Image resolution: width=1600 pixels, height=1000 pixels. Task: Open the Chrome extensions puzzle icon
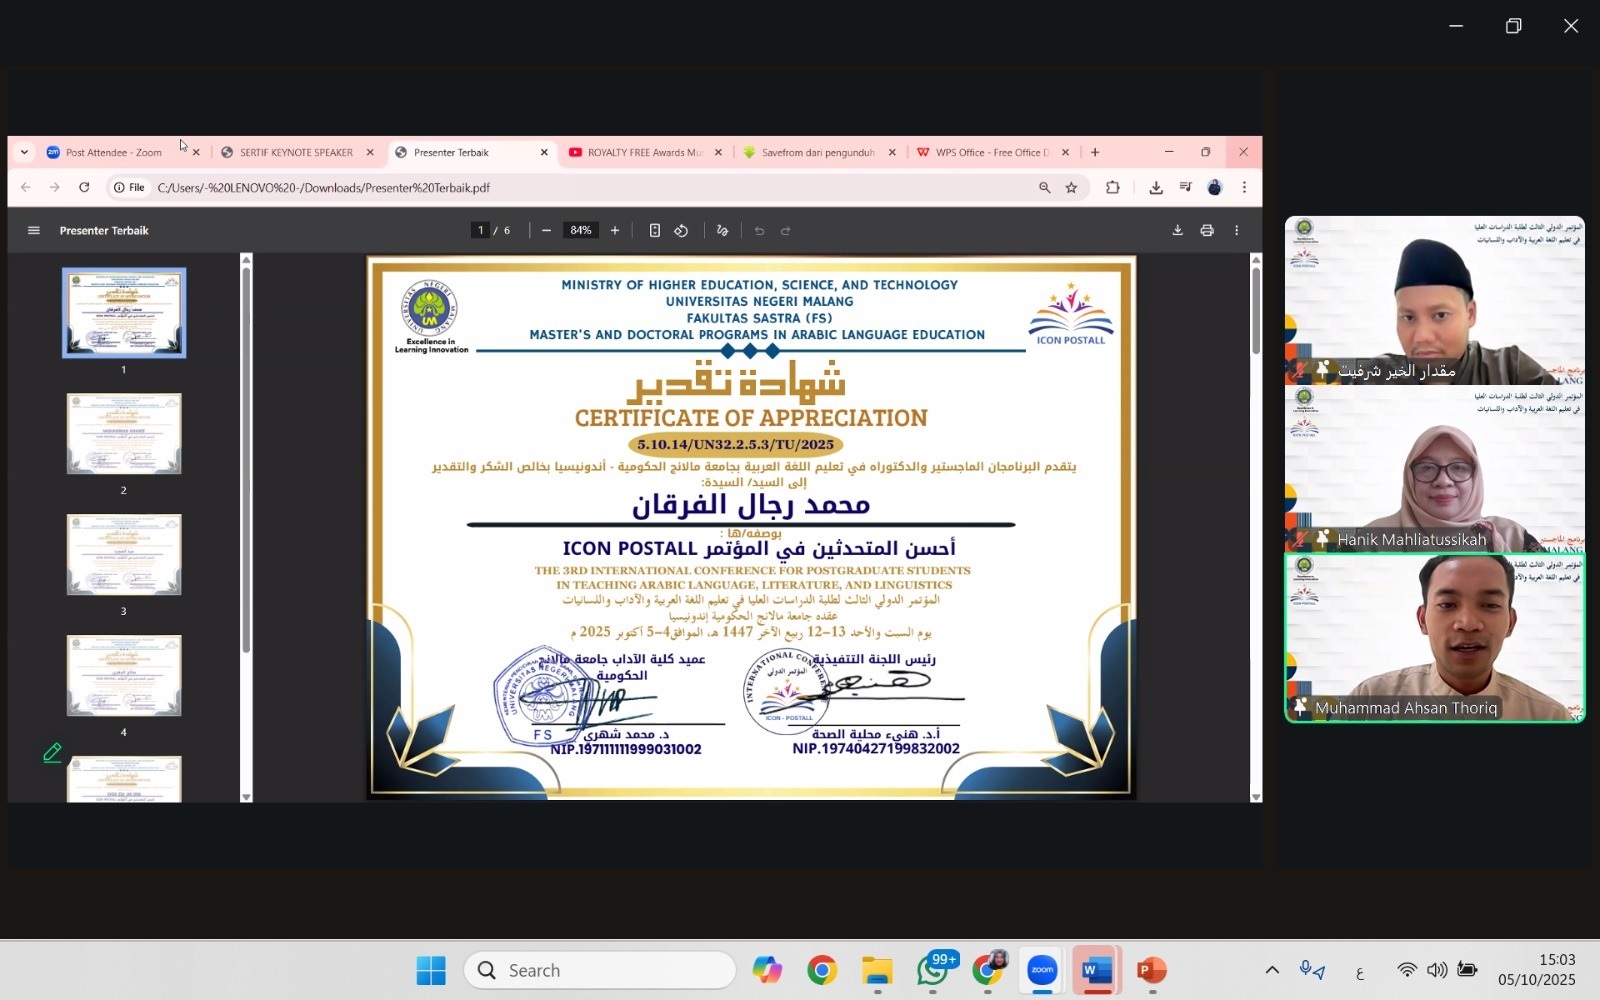tap(1112, 188)
